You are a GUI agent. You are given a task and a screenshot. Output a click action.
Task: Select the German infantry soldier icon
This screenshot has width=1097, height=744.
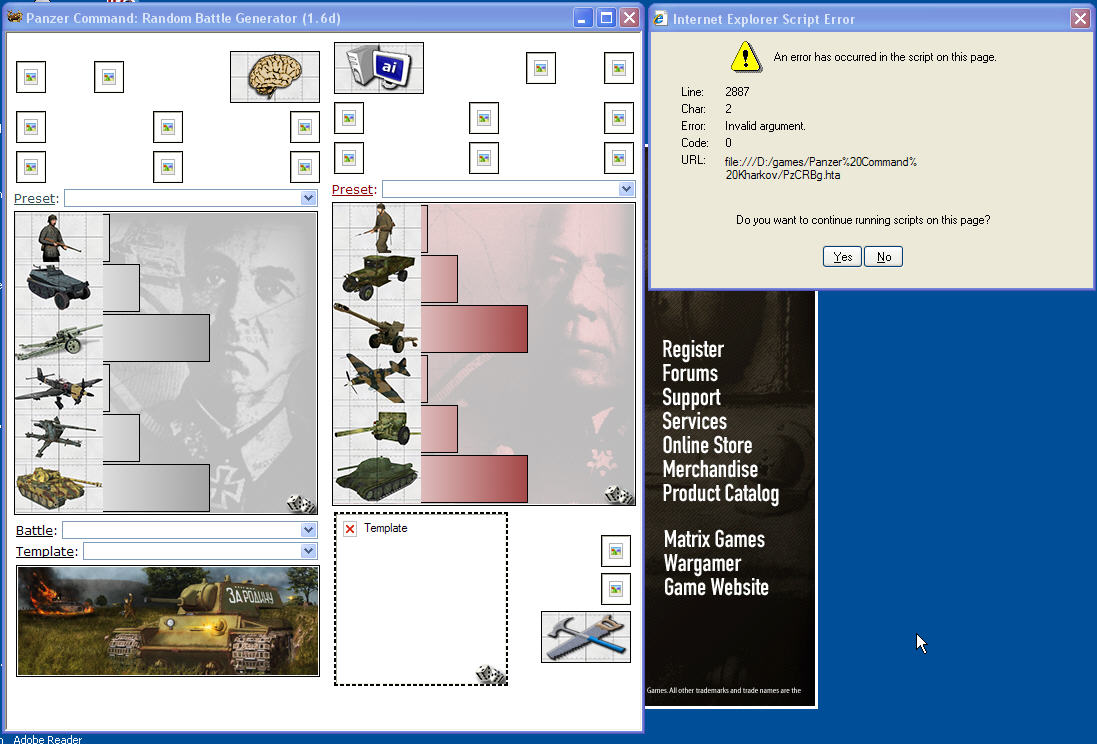point(59,238)
